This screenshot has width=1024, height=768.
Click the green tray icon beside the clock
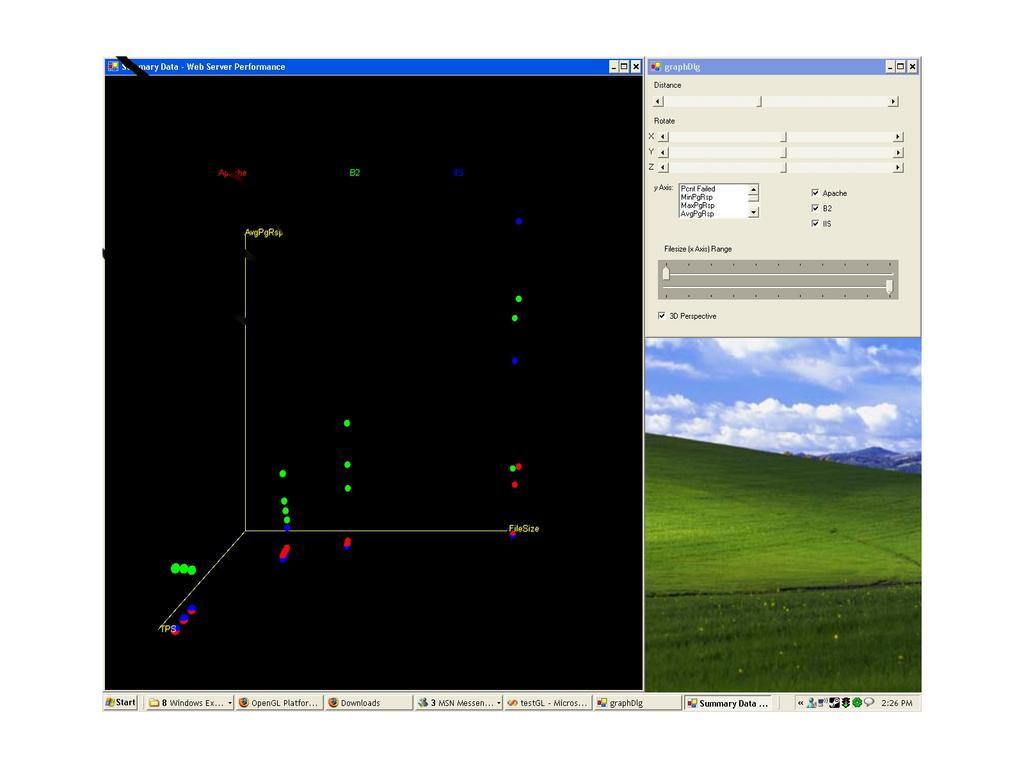click(857, 703)
